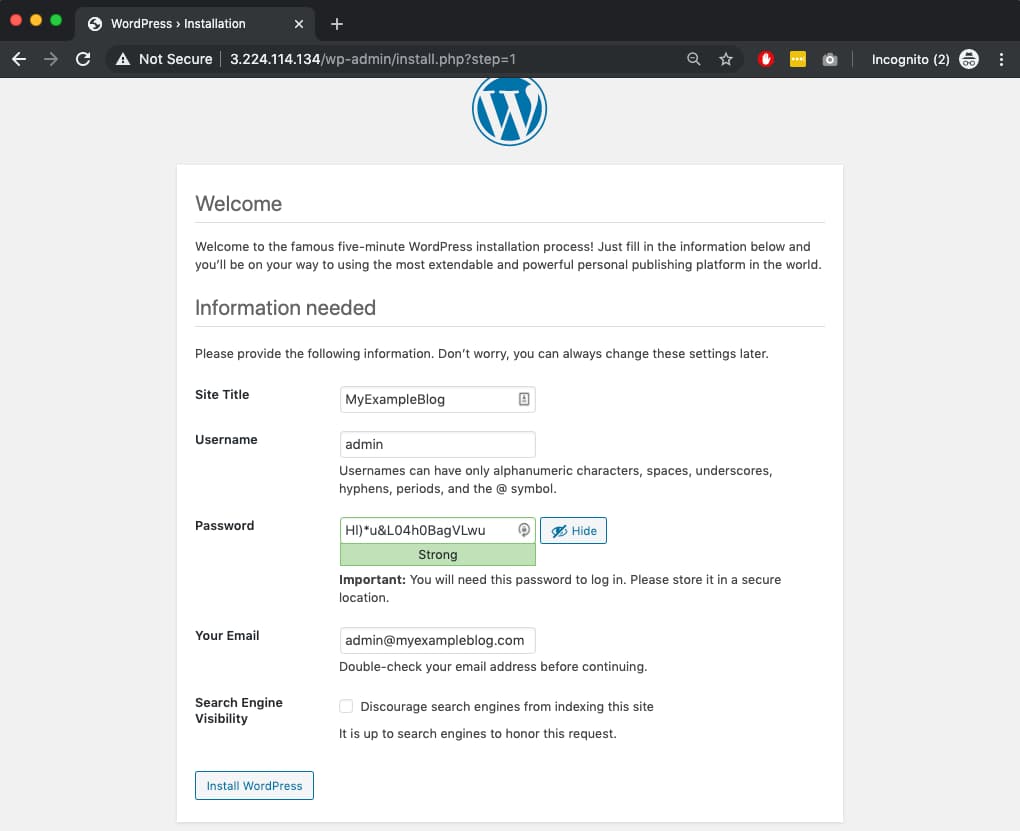The width and height of the screenshot is (1020, 831).
Task: Click the macOS green fullscreen button
Action: point(56,20)
